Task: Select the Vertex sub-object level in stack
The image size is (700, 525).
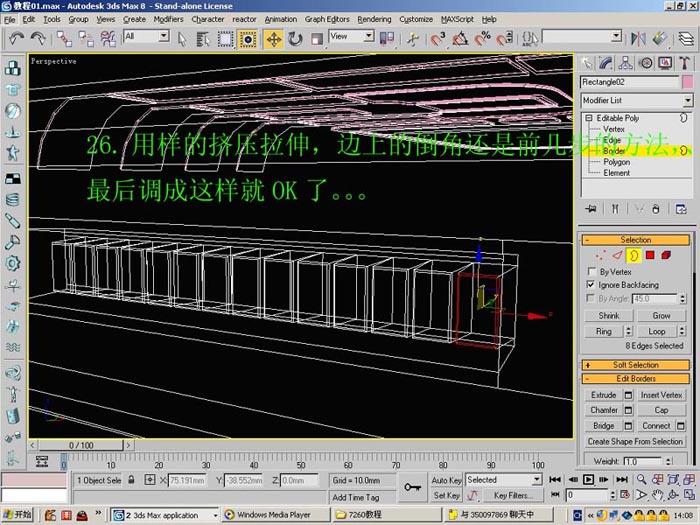Action: point(614,129)
